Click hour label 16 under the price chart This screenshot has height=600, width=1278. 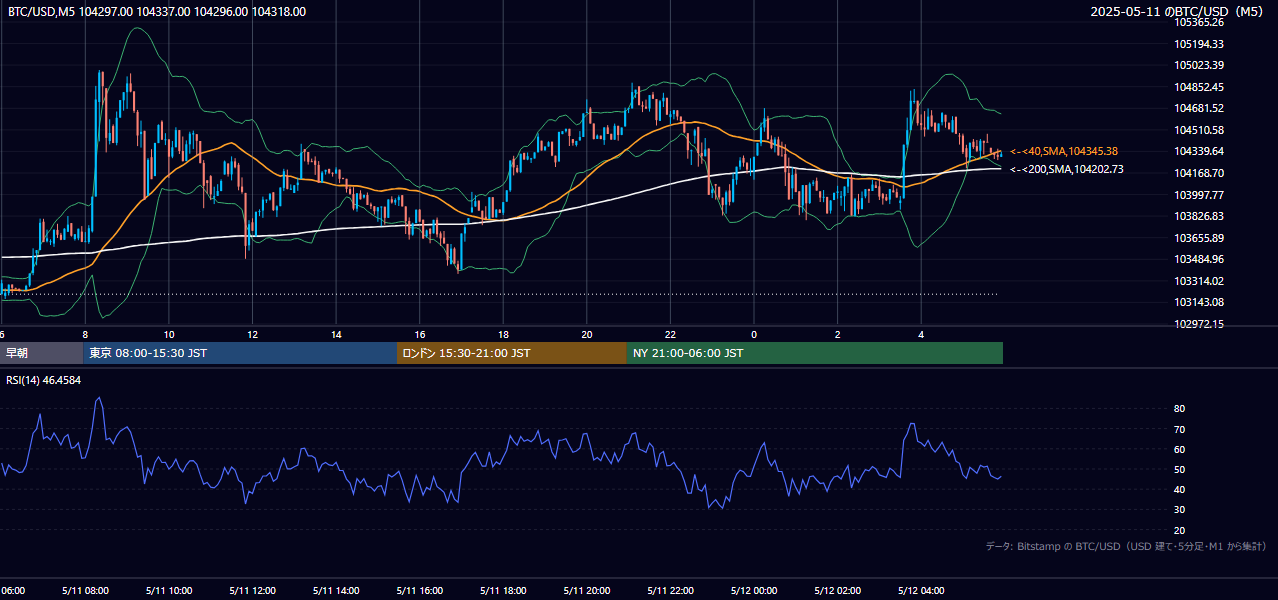(x=420, y=334)
